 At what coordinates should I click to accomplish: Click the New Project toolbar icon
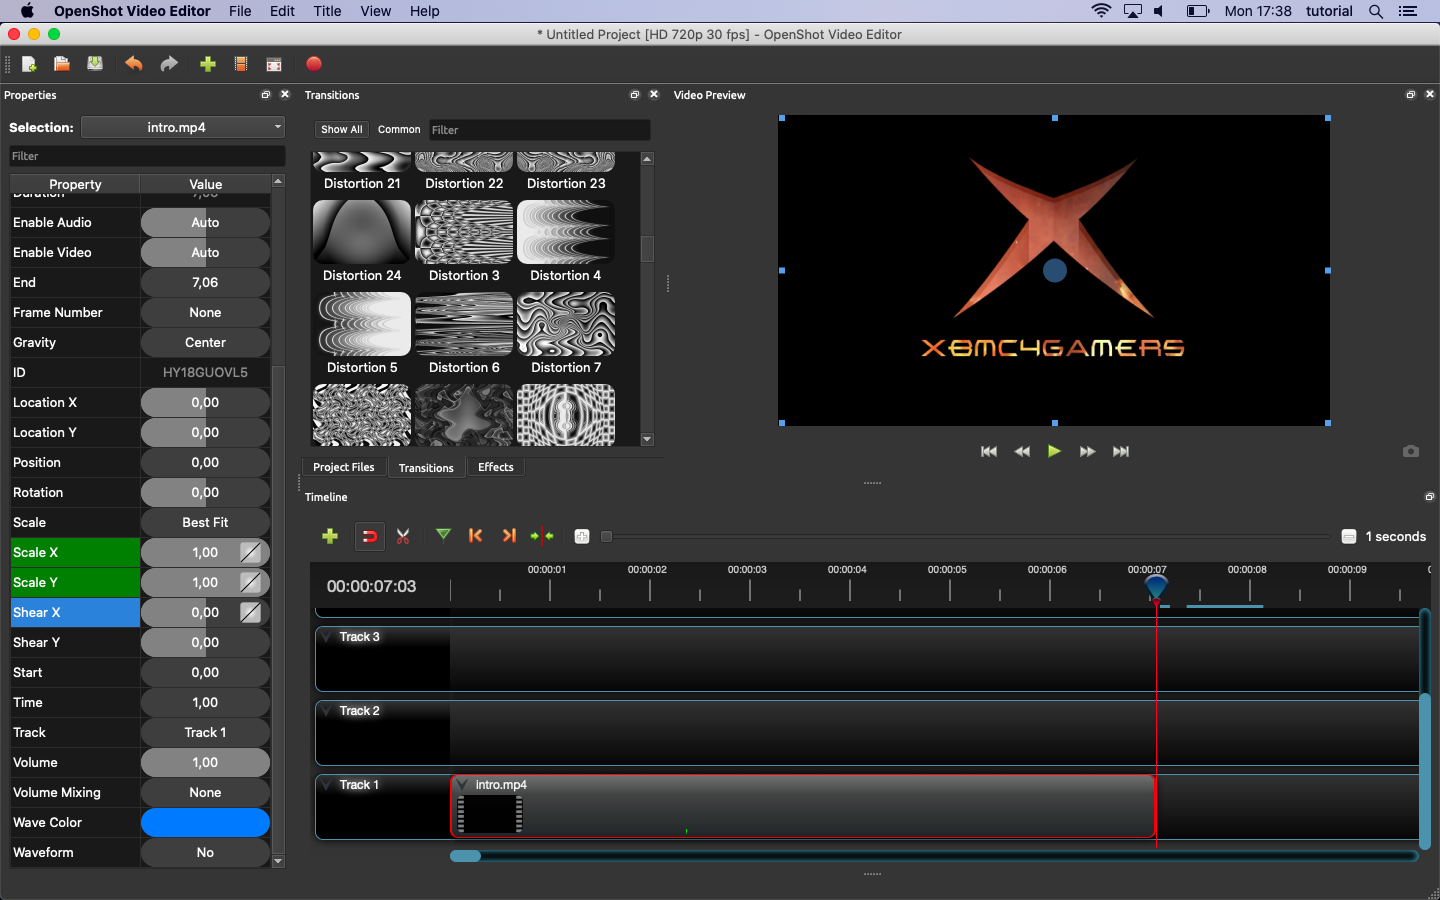pyautogui.click(x=29, y=64)
